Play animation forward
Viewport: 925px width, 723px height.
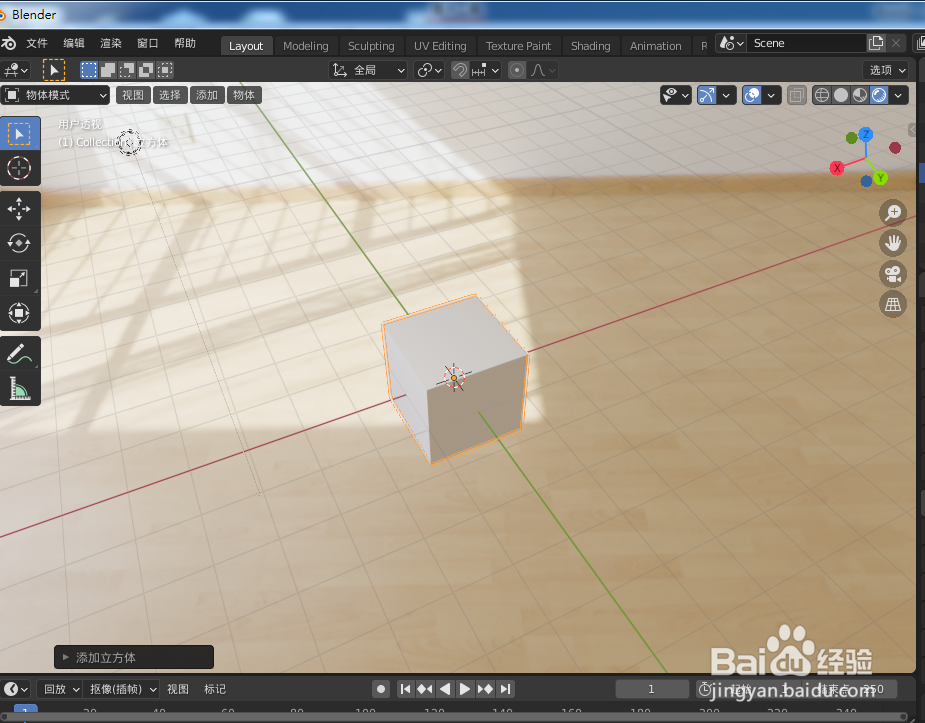point(465,689)
